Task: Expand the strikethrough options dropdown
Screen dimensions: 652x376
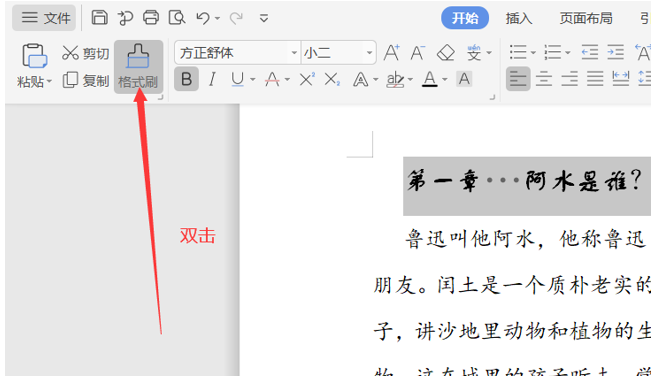Action: pyautogui.click(x=287, y=79)
